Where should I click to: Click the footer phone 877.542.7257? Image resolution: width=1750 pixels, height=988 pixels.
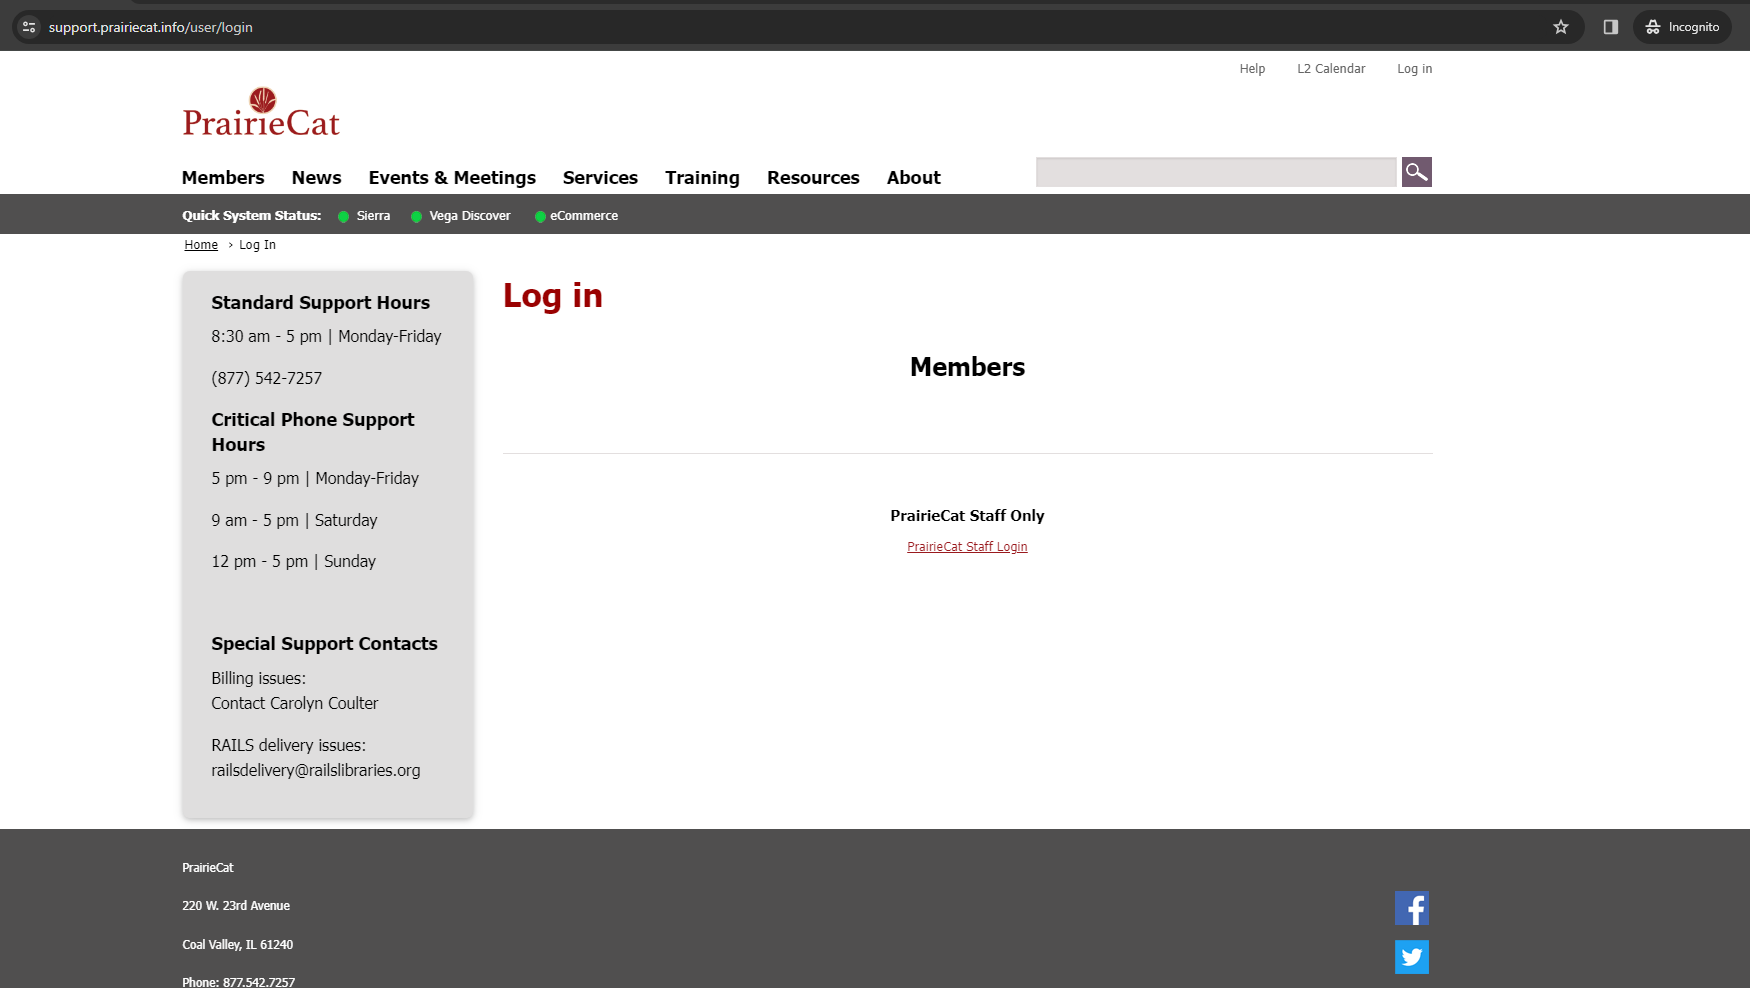[259, 982]
